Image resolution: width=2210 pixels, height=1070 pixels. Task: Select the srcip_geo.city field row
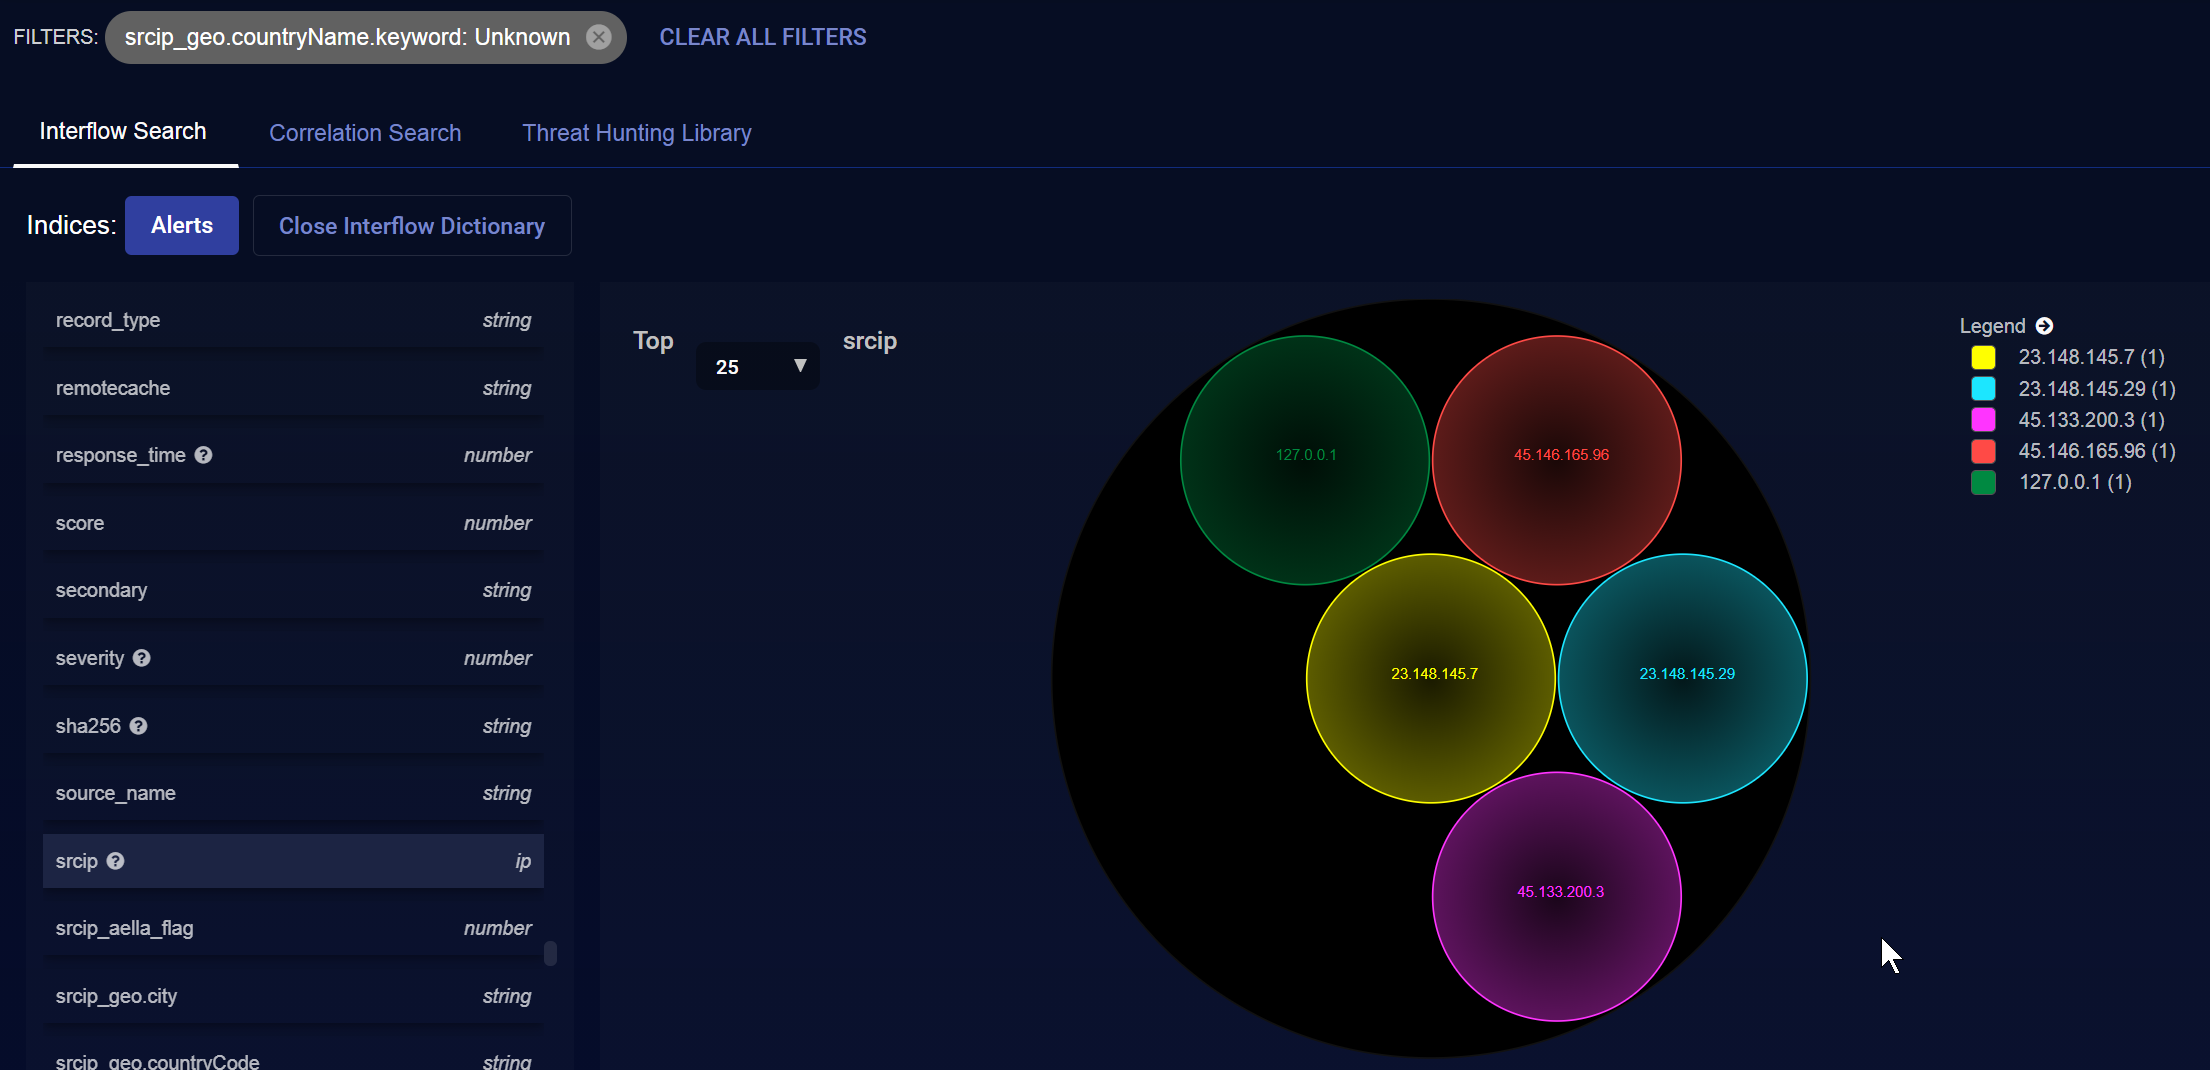[x=293, y=996]
